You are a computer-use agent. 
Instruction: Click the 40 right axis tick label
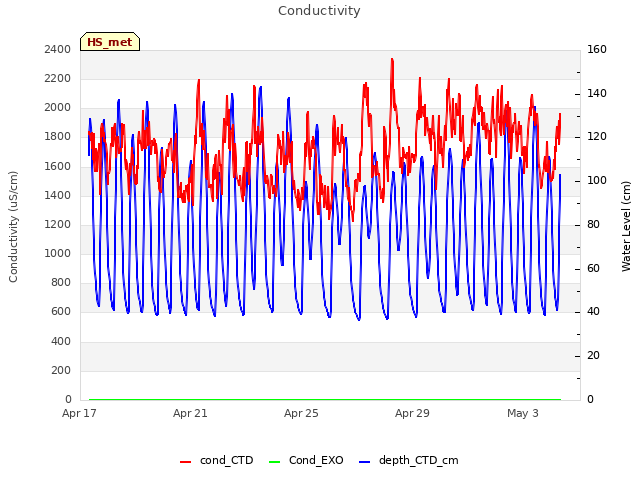[x=593, y=312]
